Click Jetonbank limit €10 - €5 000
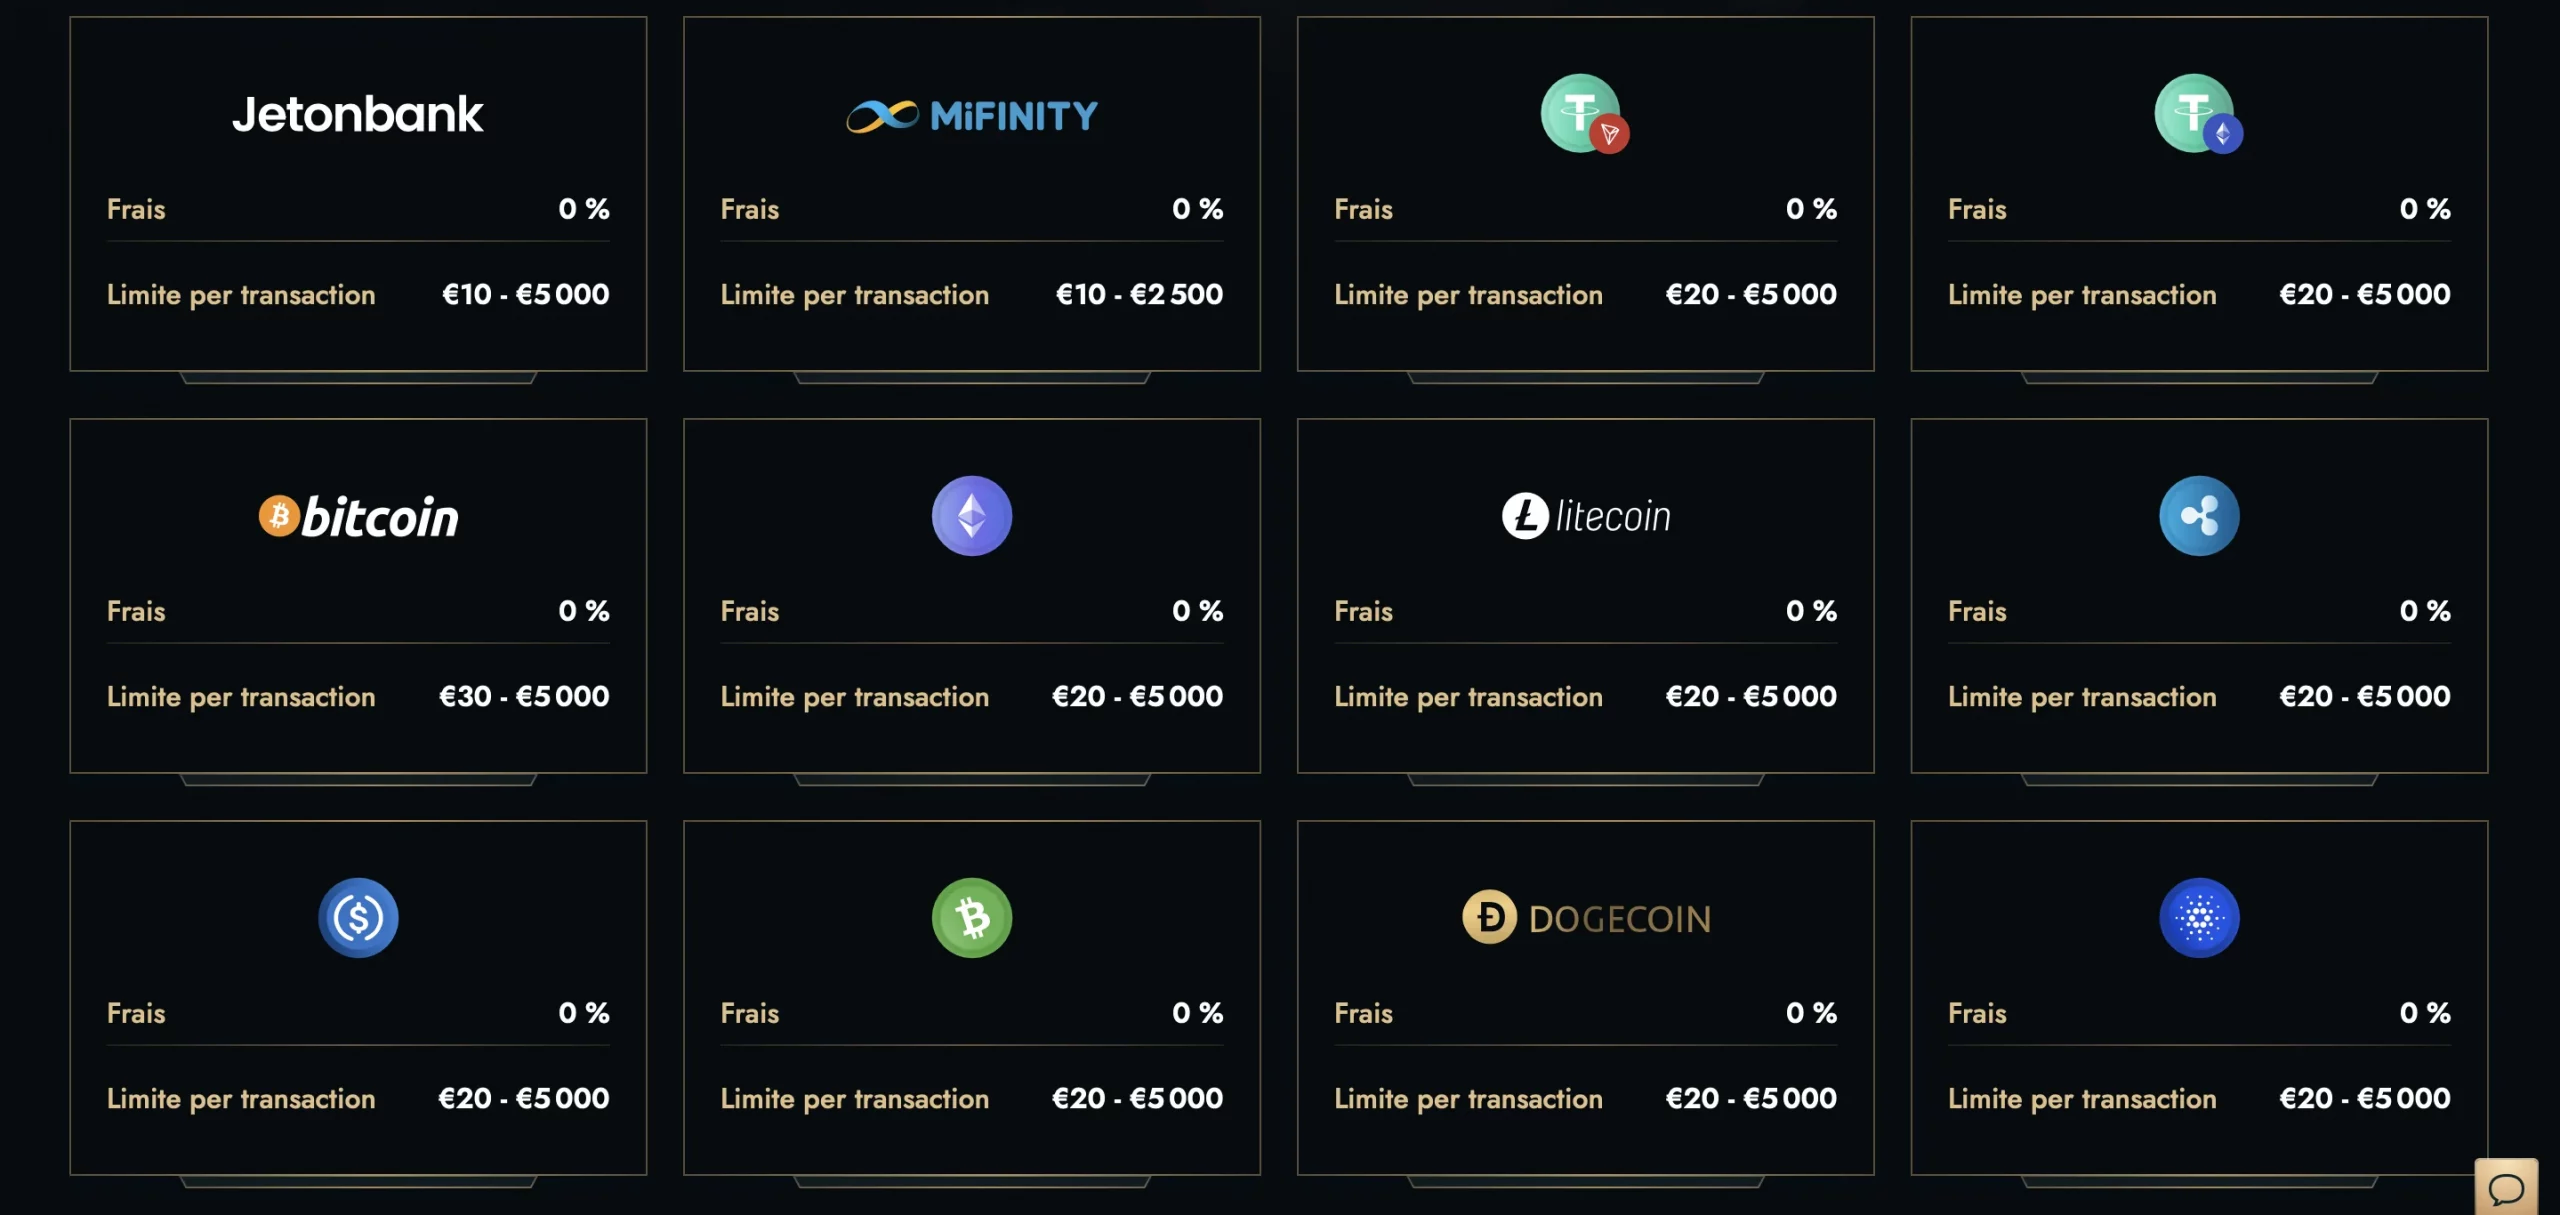The height and width of the screenshot is (1215, 2560). coord(526,294)
